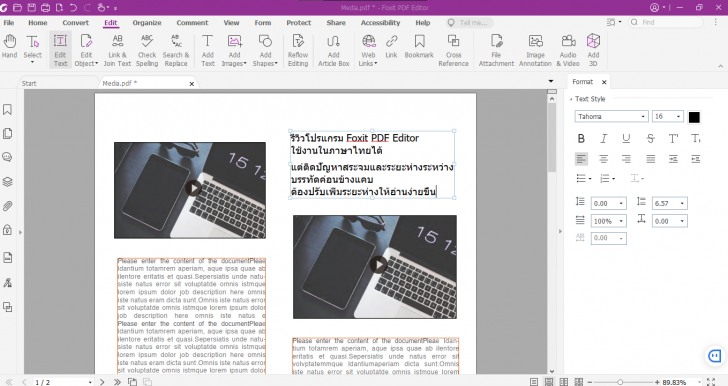
Task: Open the Layers side panel
Action: (x=7, y=182)
